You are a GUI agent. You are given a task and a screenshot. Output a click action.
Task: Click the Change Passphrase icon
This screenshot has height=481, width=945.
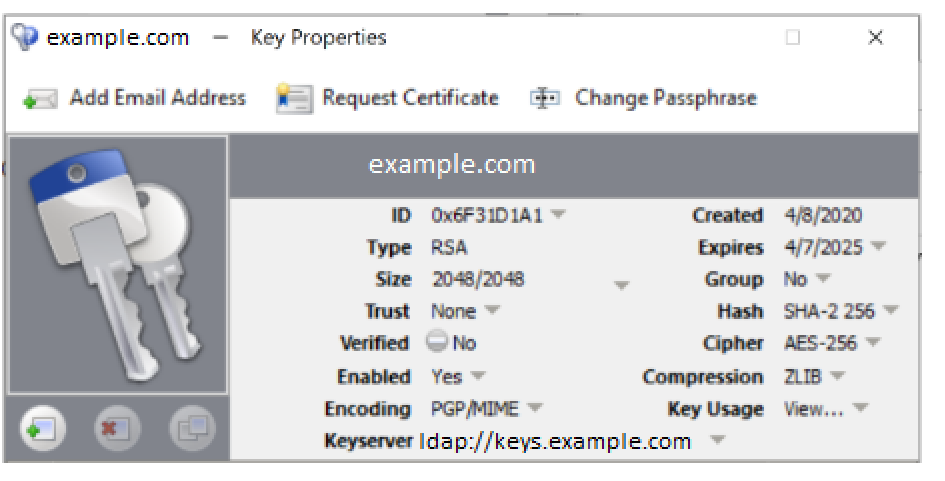pyautogui.click(x=545, y=98)
